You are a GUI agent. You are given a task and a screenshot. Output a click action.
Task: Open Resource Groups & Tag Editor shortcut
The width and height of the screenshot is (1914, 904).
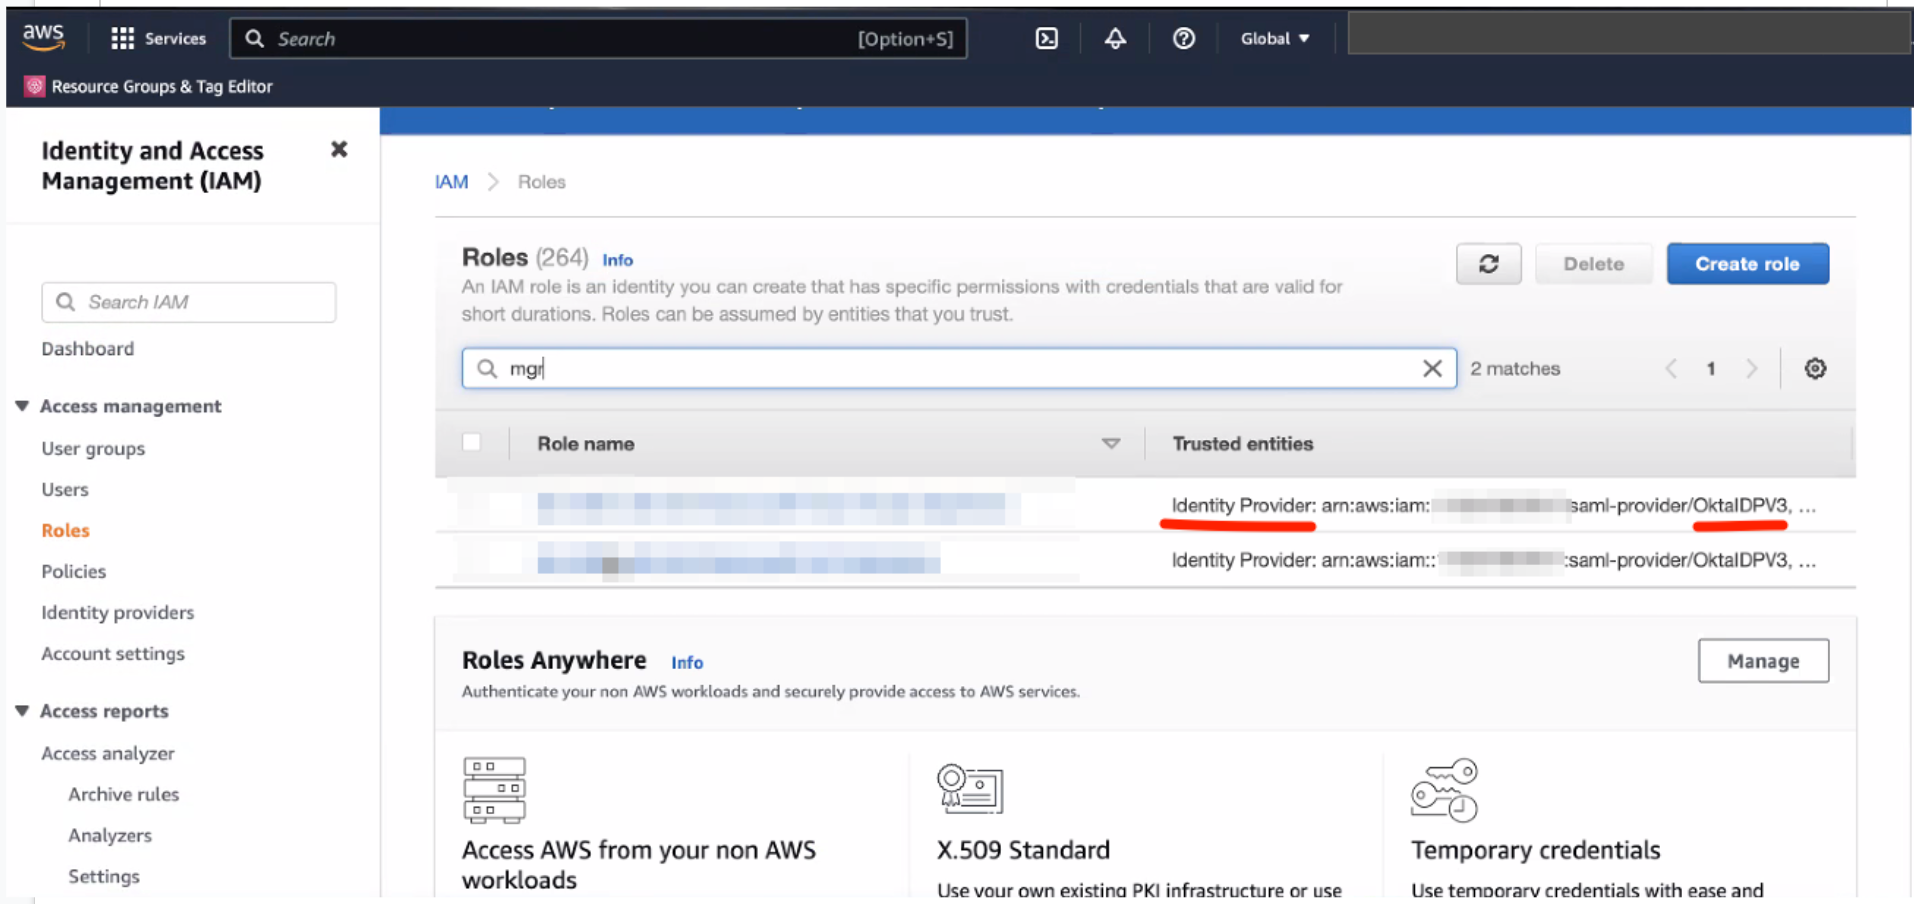149,86
